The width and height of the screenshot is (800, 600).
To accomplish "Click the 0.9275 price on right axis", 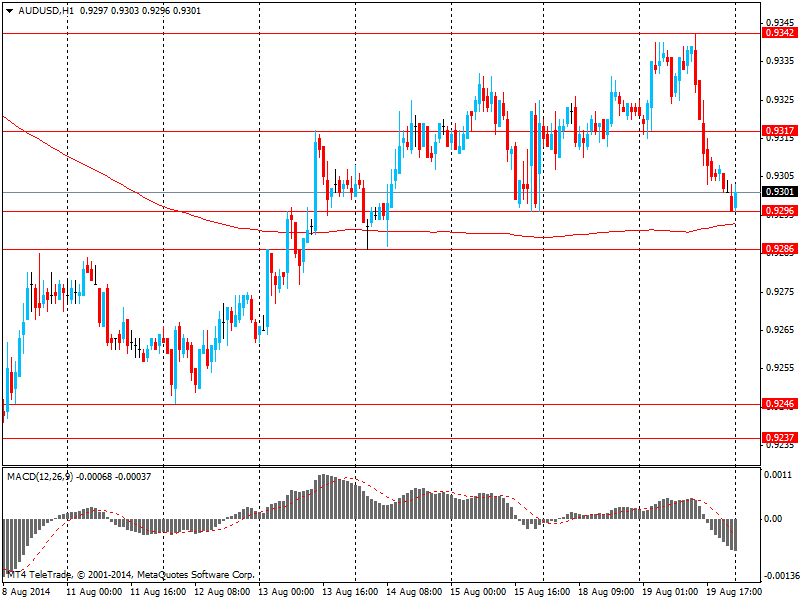I will point(779,292).
